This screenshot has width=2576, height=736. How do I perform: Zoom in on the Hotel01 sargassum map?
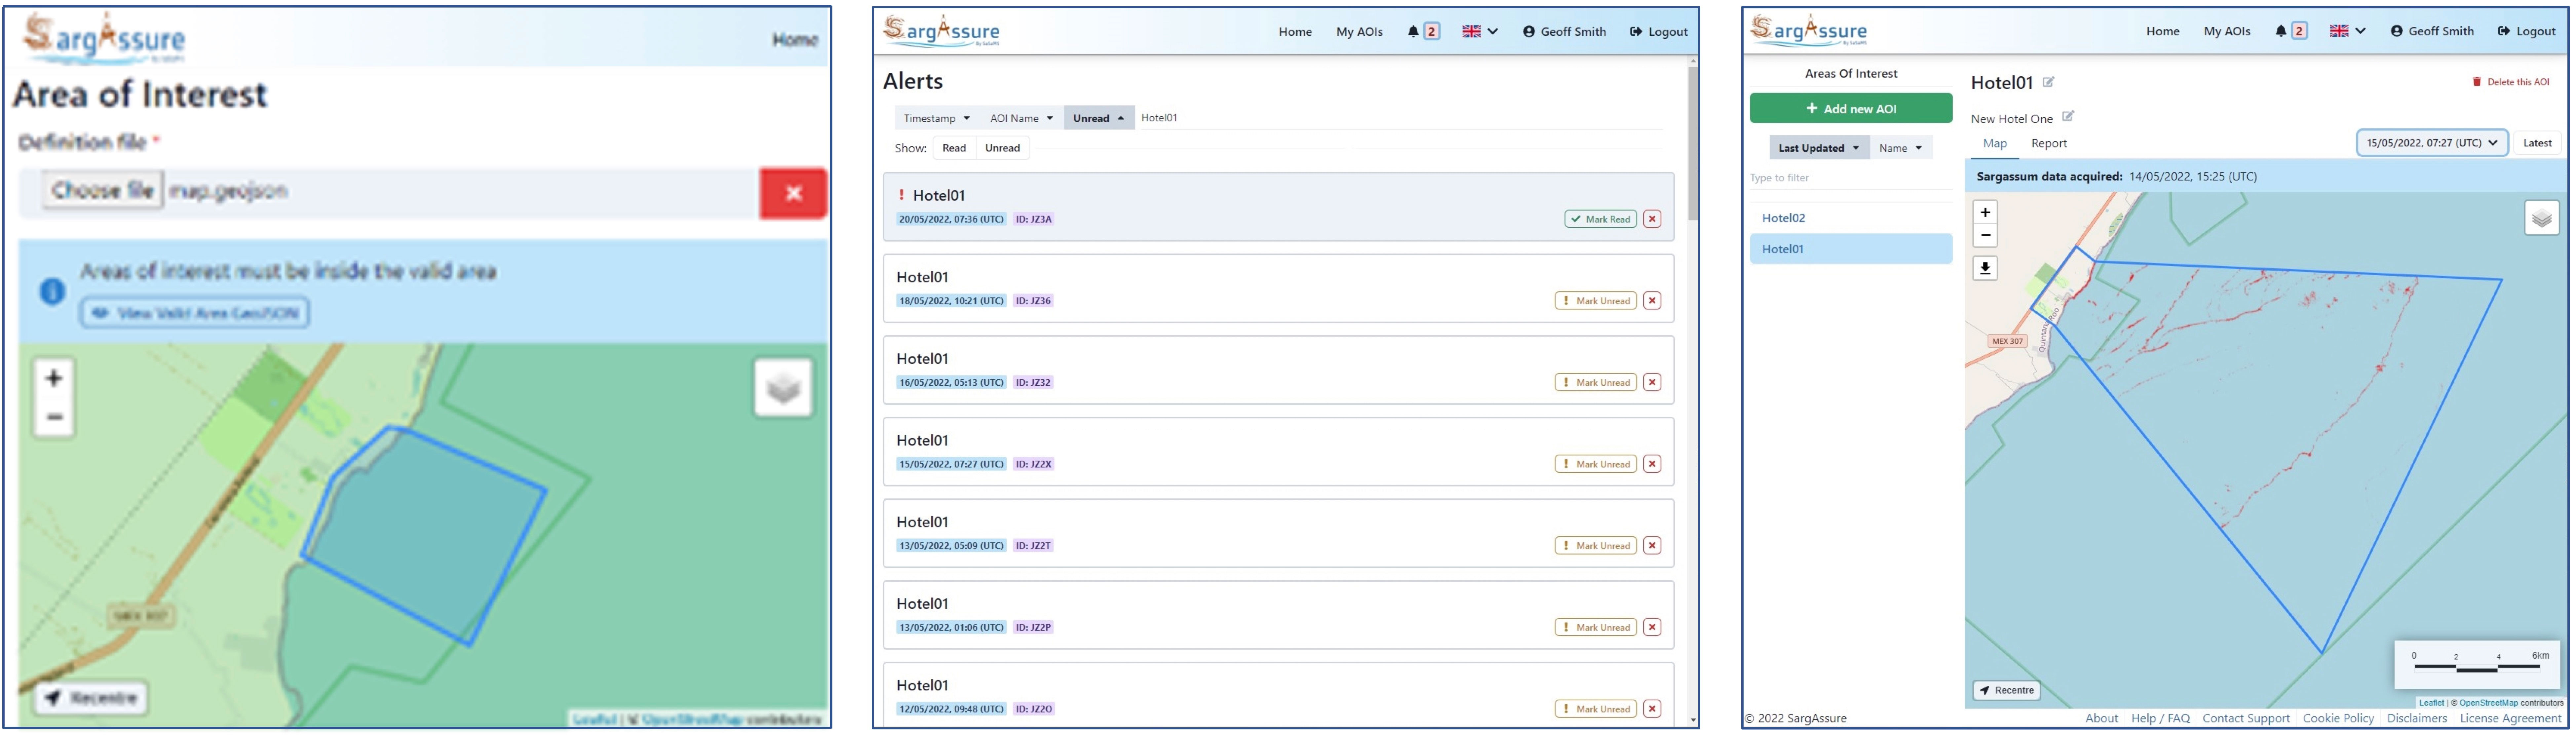coord(1985,212)
